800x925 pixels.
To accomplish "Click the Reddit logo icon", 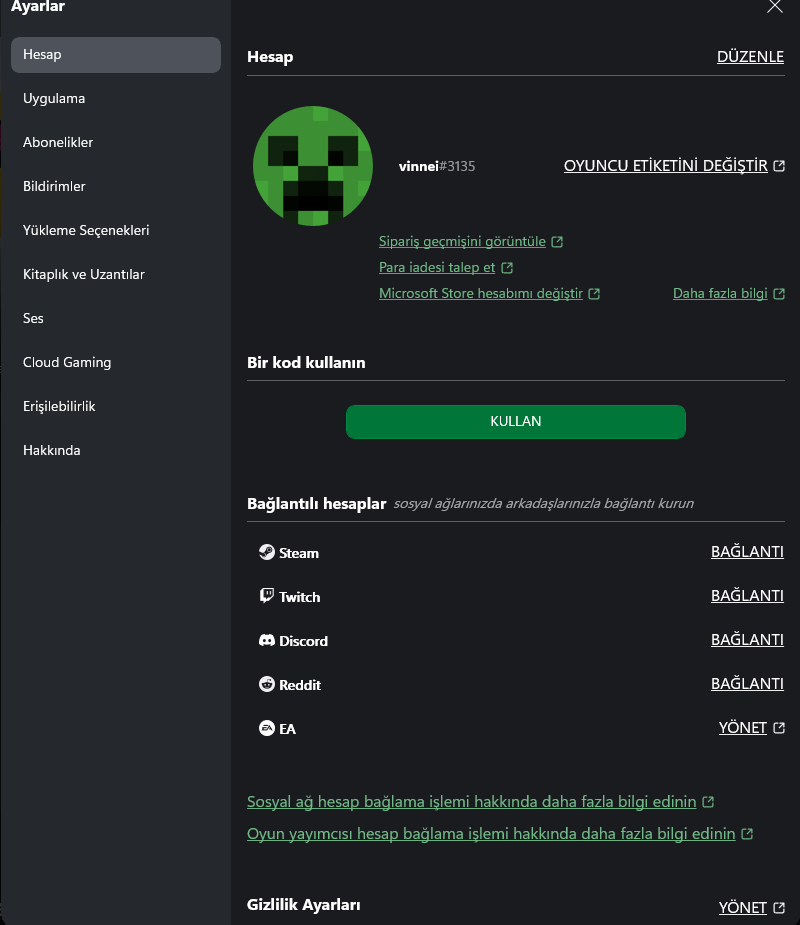I will (x=267, y=684).
